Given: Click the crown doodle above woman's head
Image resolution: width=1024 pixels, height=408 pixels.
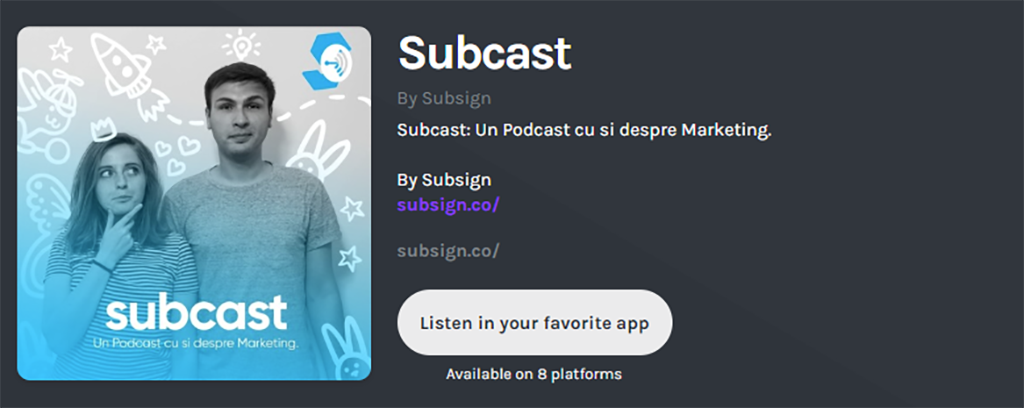Looking at the screenshot, I should click(x=103, y=130).
